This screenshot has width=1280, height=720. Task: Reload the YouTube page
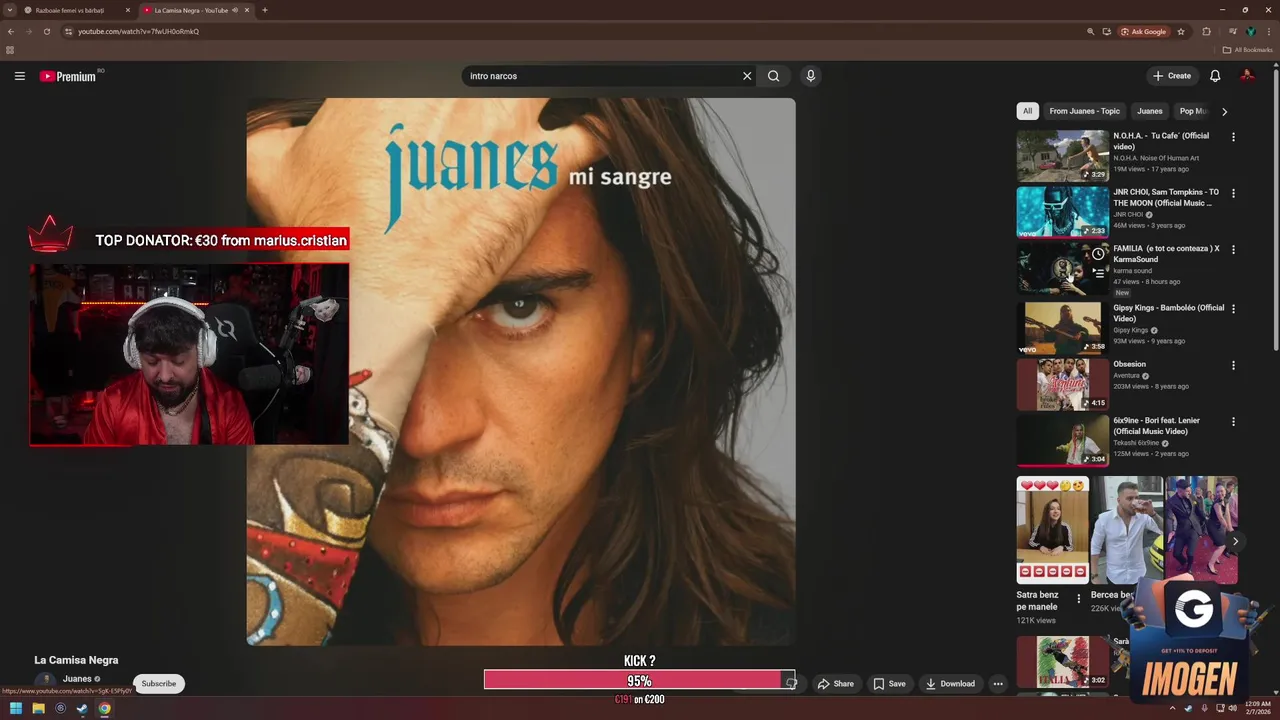coord(46,31)
